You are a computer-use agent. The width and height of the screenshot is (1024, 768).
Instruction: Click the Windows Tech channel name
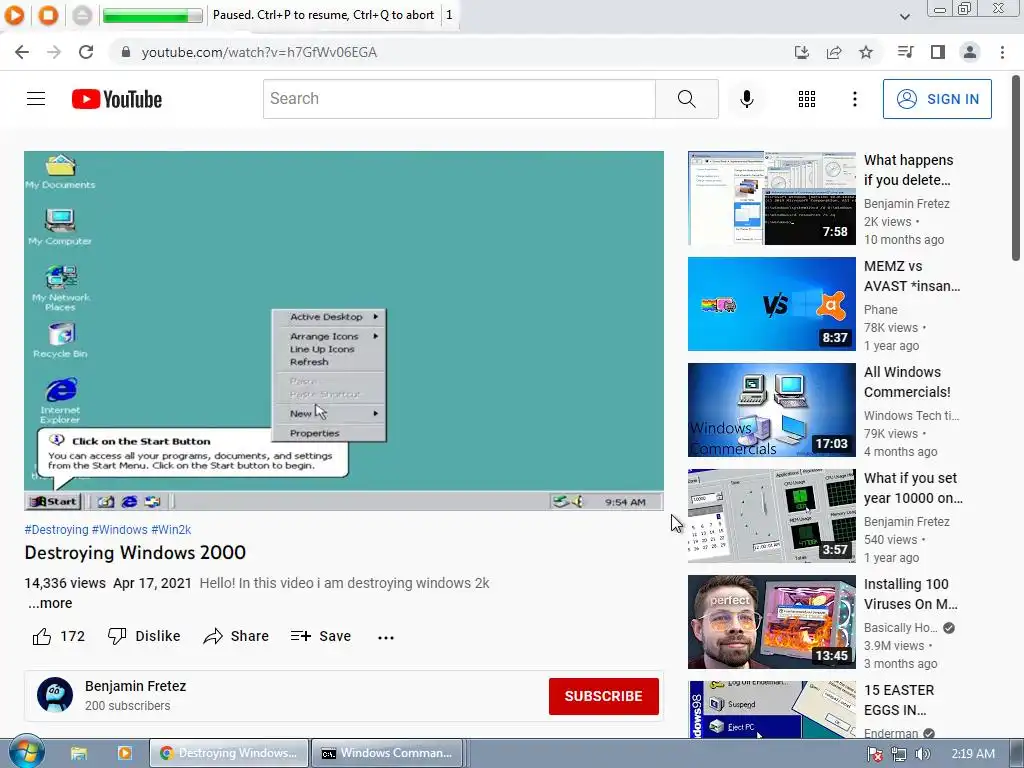click(x=911, y=415)
